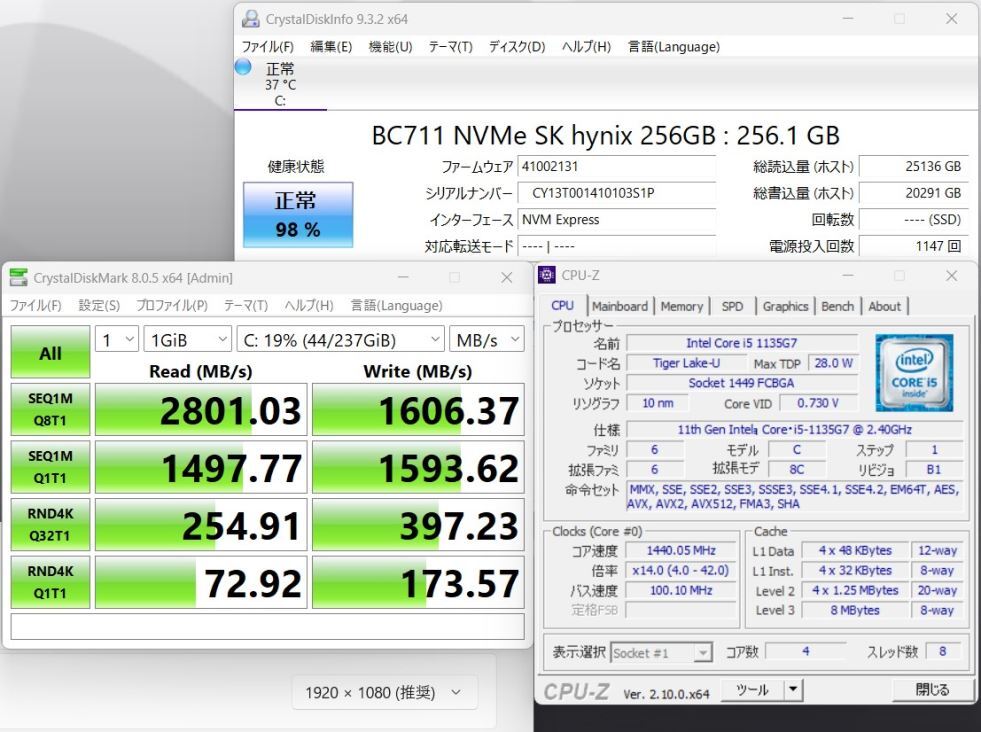
Task: Close the CrystalDiskMark window
Action: pyautogui.click(x=507, y=277)
